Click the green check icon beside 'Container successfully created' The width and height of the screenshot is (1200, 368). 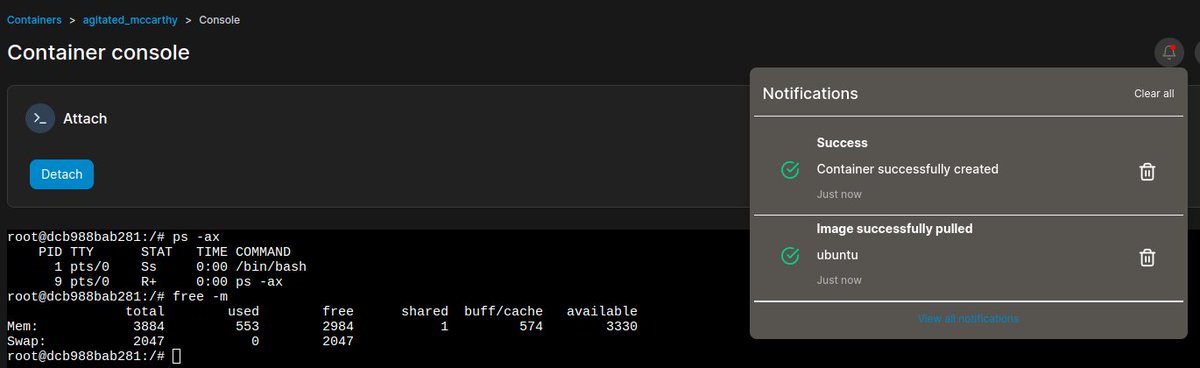point(790,170)
